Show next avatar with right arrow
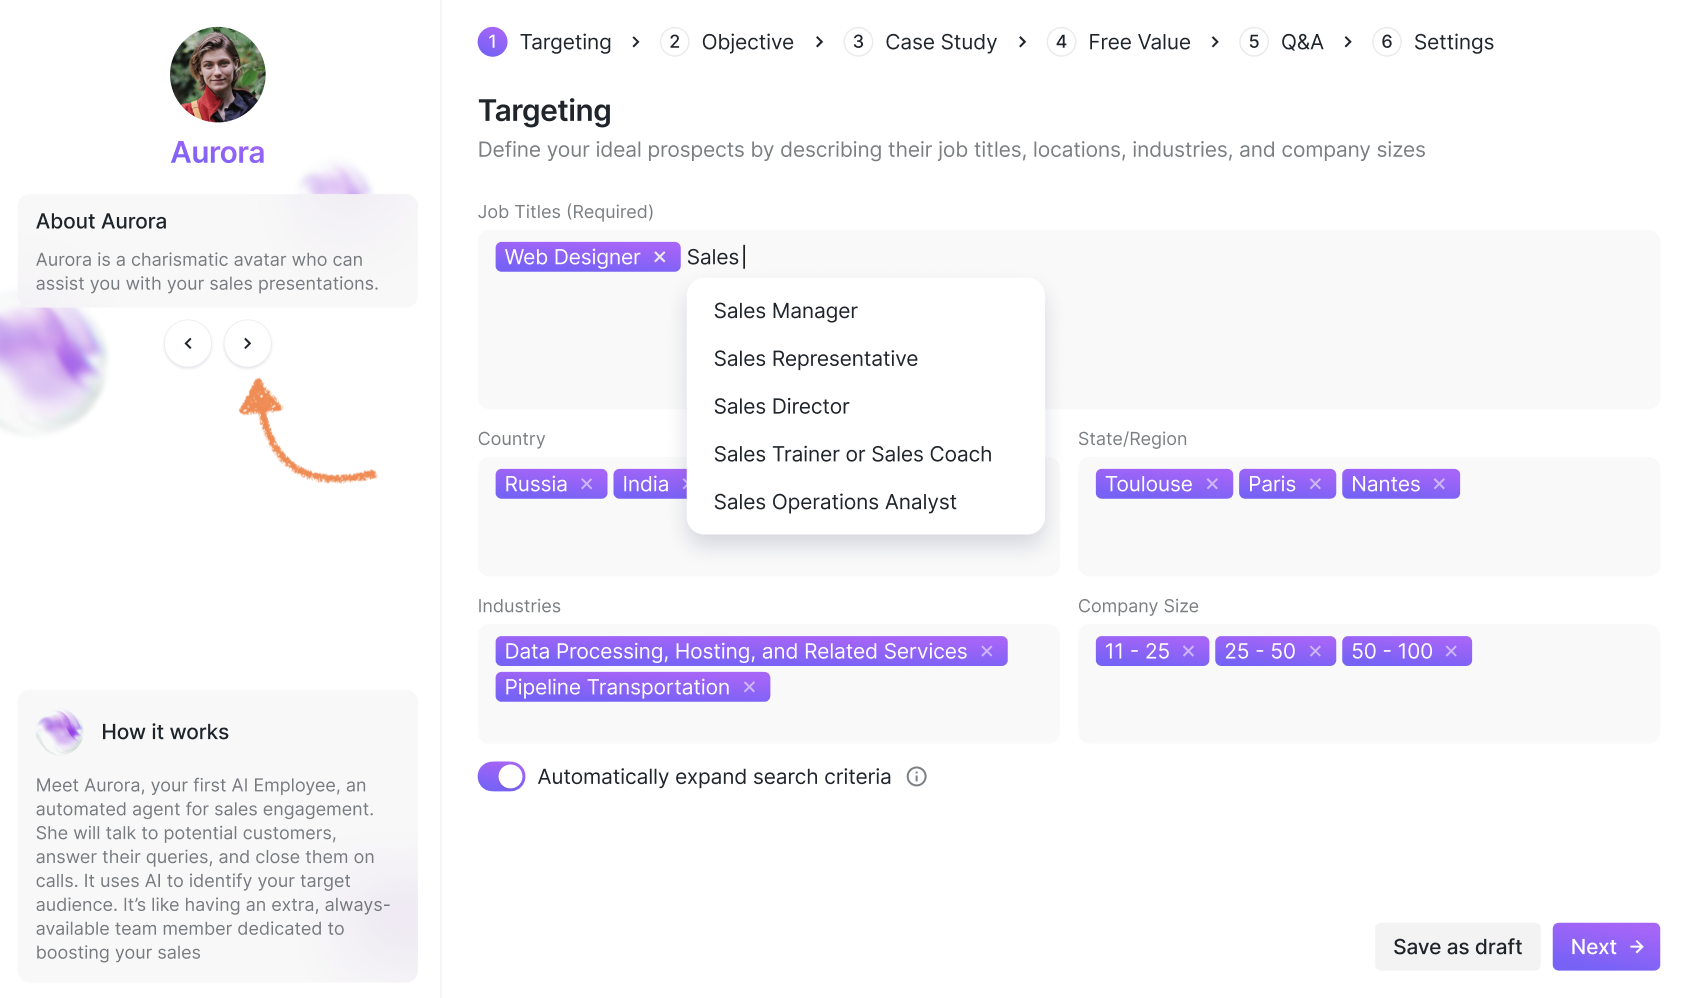The height and width of the screenshot is (998, 1688). [x=247, y=343]
